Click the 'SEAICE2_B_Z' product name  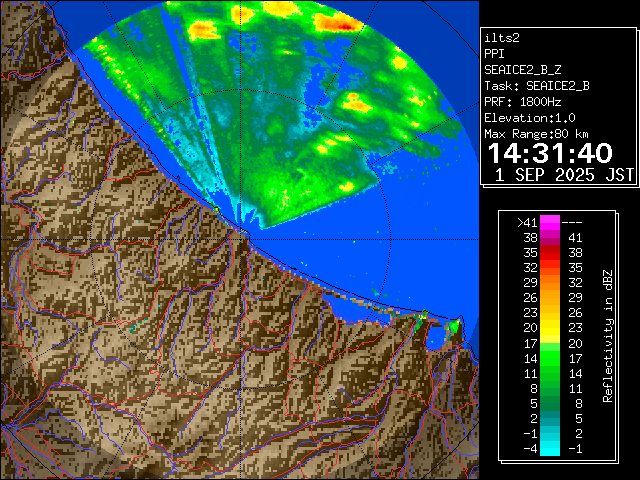point(521,68)
